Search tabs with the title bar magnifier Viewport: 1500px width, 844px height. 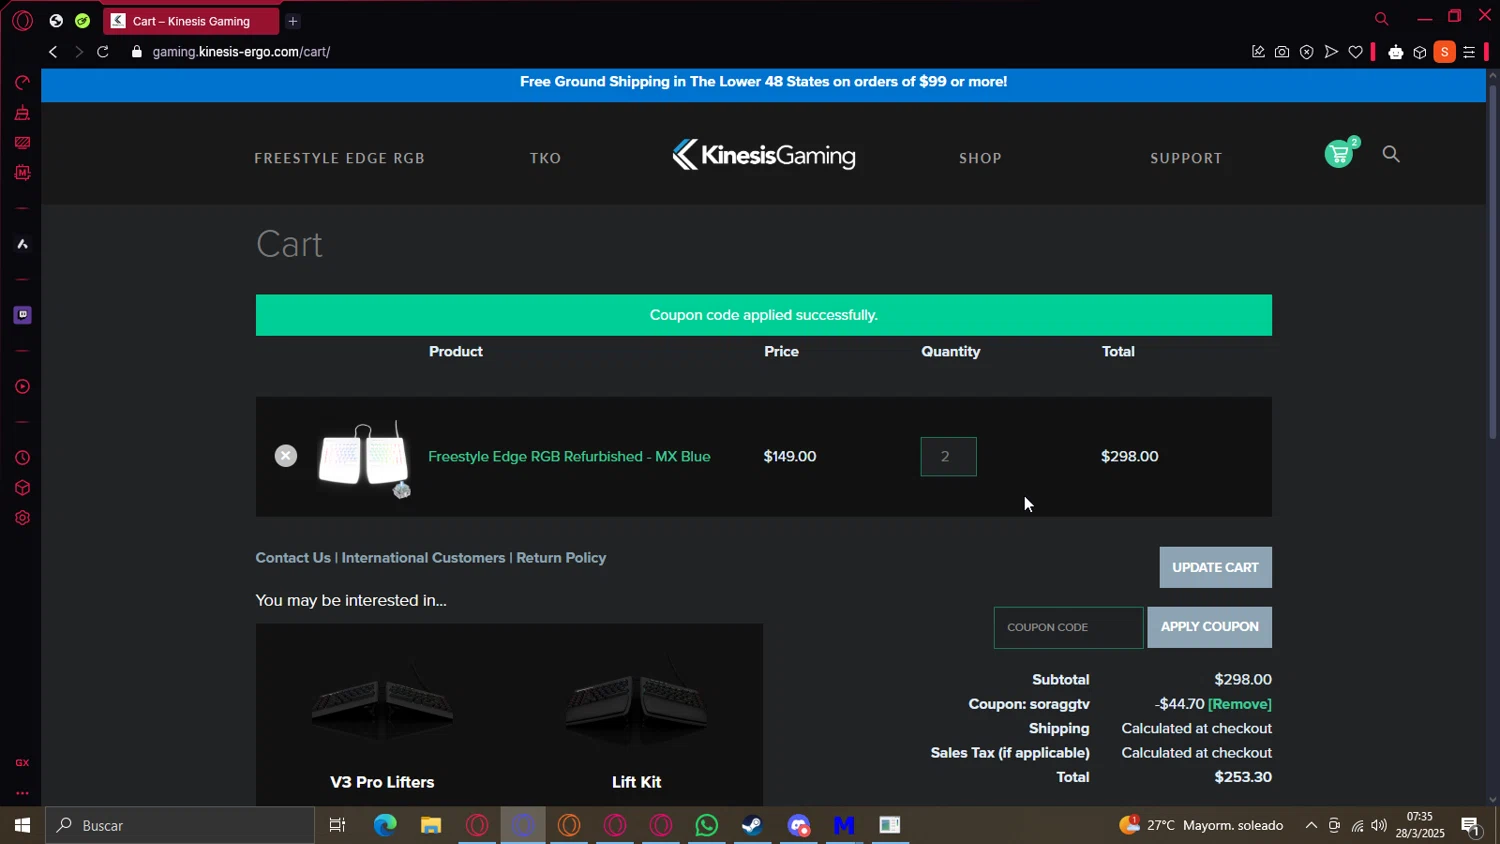point(1381,18)
